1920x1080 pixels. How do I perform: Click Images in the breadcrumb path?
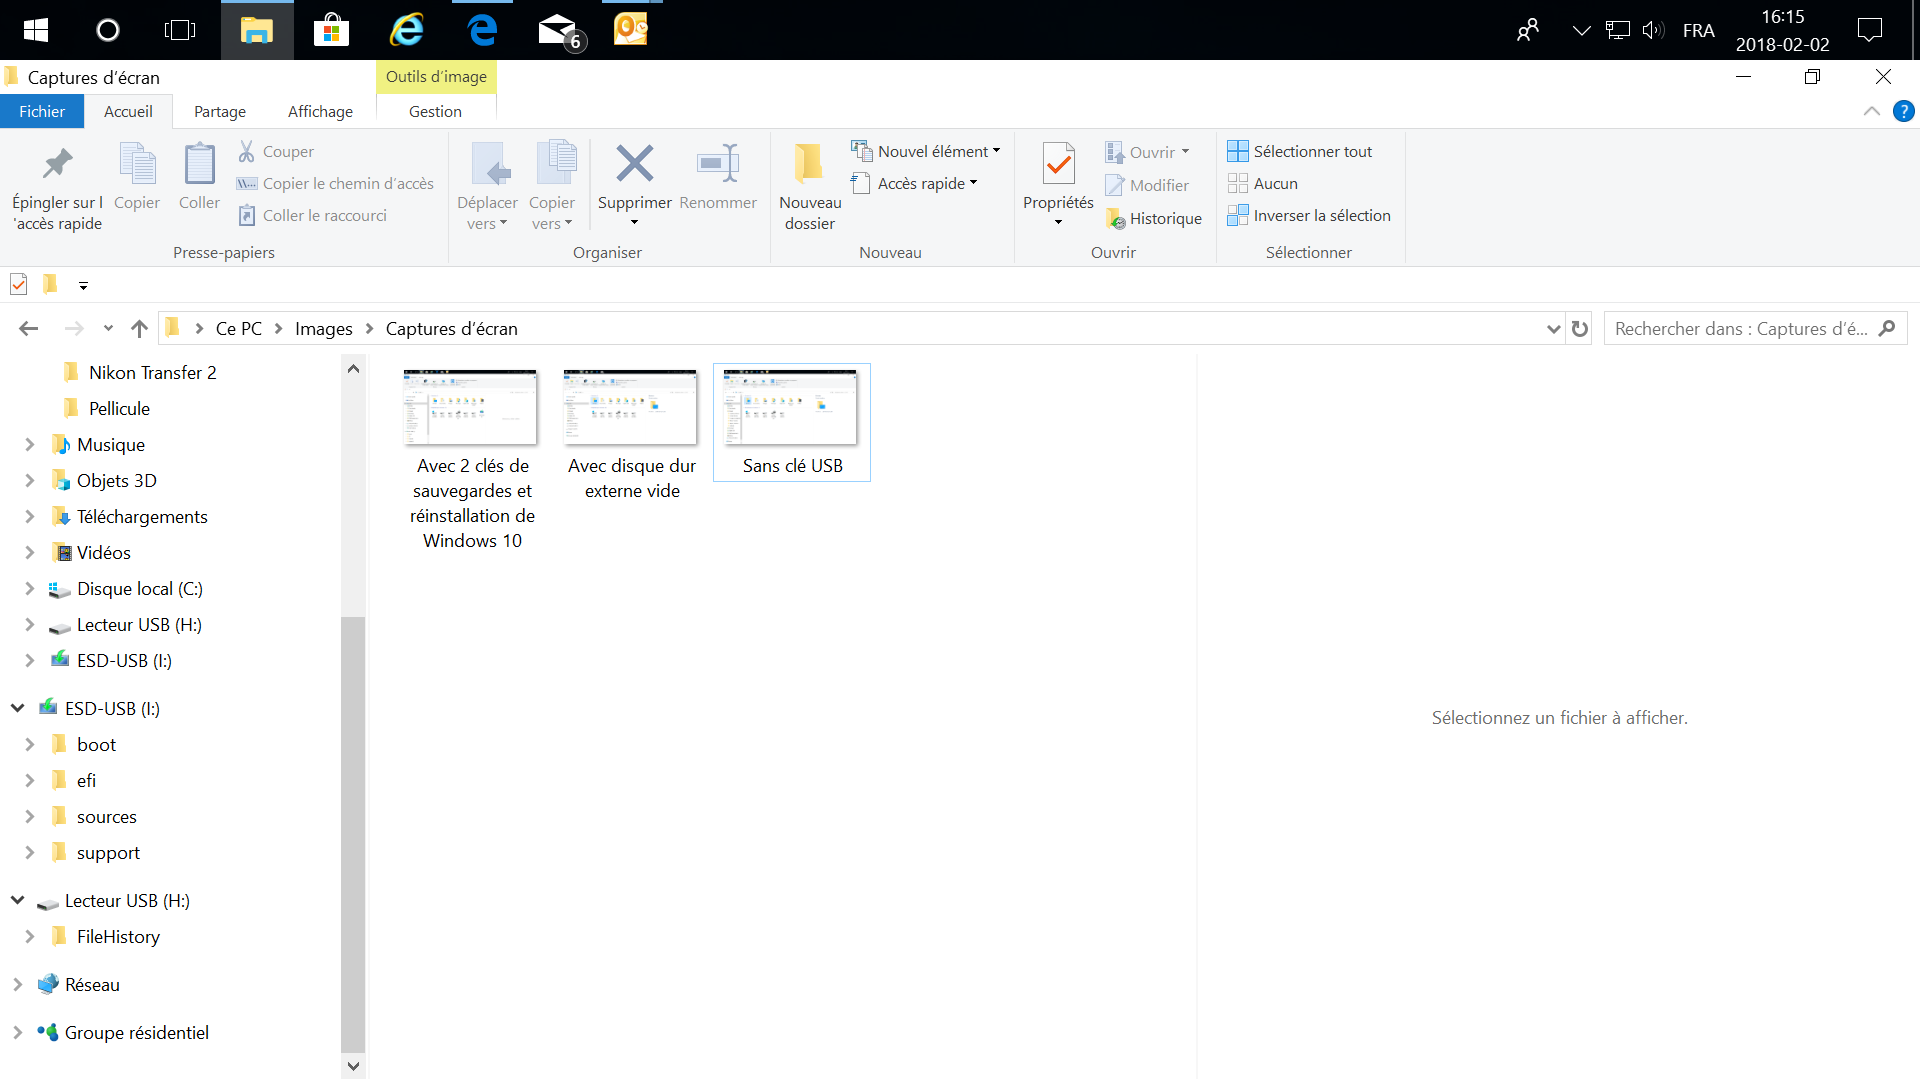tap(323, 329)
